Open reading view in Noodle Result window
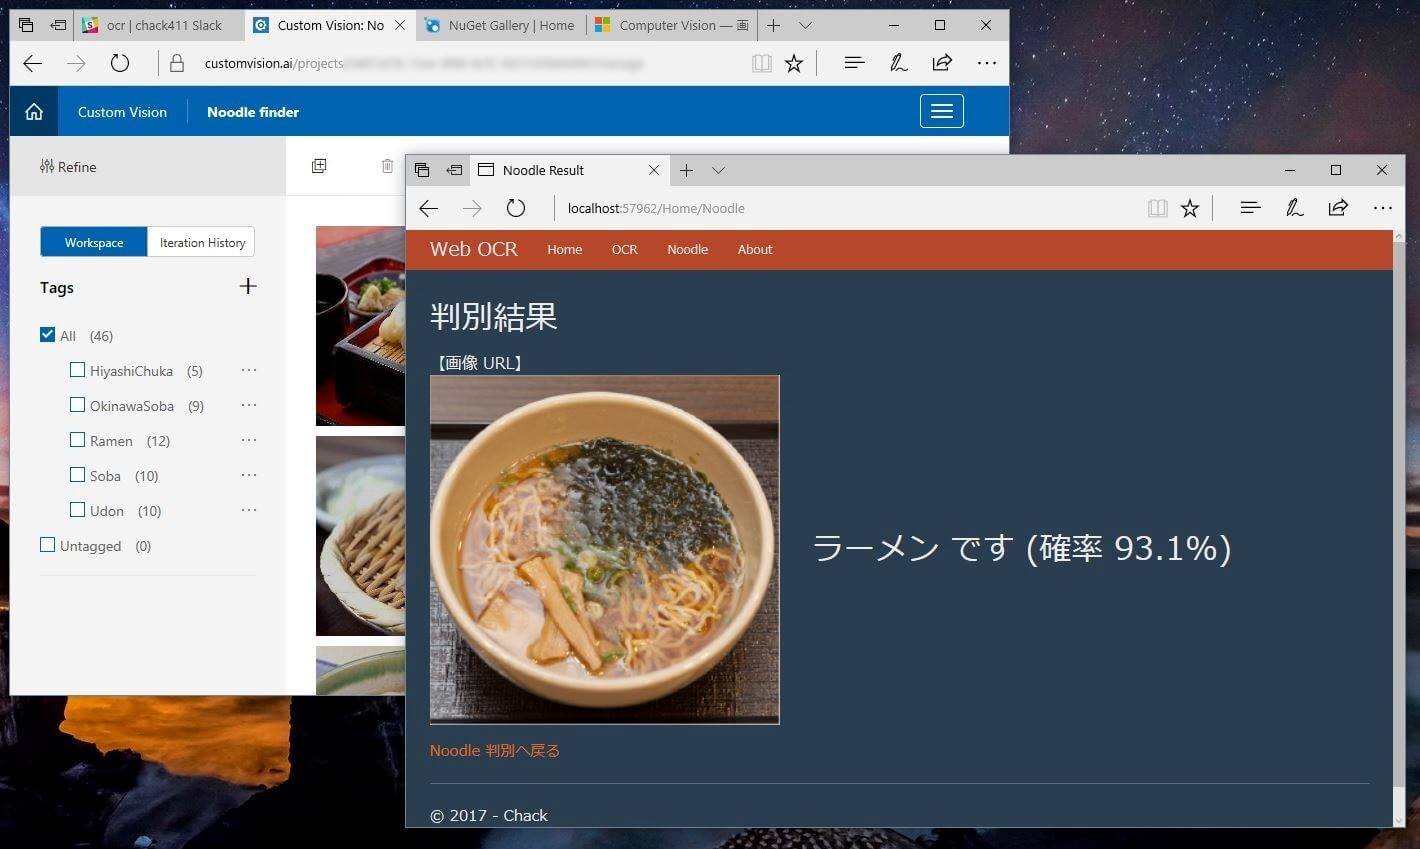Image resolution: width=1420 pixels, height=849 pixels. [x=1158, y=208]
